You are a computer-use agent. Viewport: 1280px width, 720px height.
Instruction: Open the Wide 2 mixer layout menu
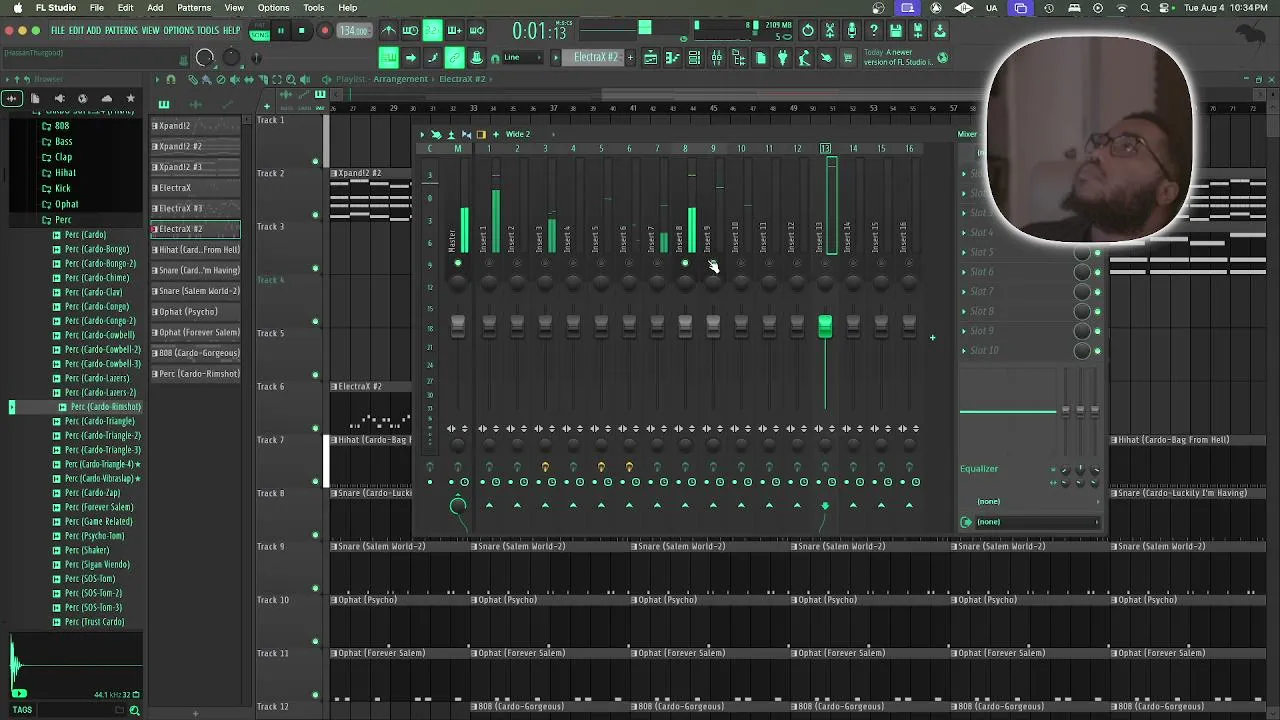[519, 134]
